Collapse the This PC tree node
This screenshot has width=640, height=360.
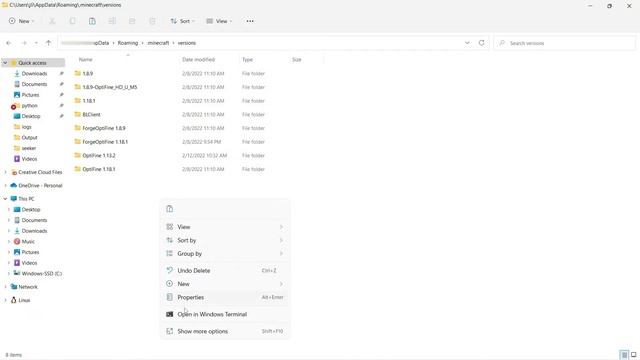5,199
